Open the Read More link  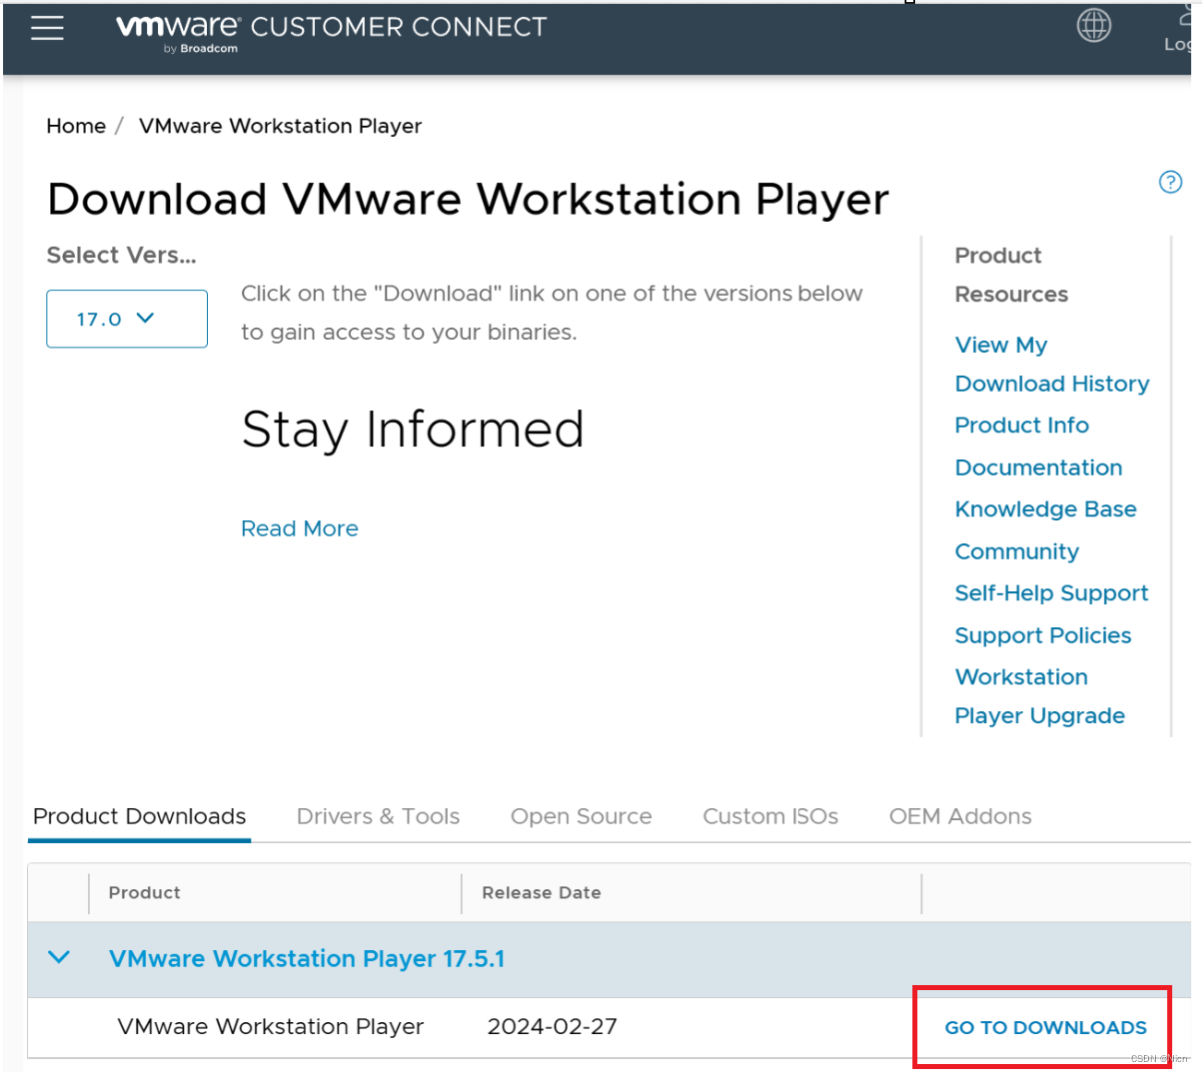pyautogui.click(x=299, y=528)
